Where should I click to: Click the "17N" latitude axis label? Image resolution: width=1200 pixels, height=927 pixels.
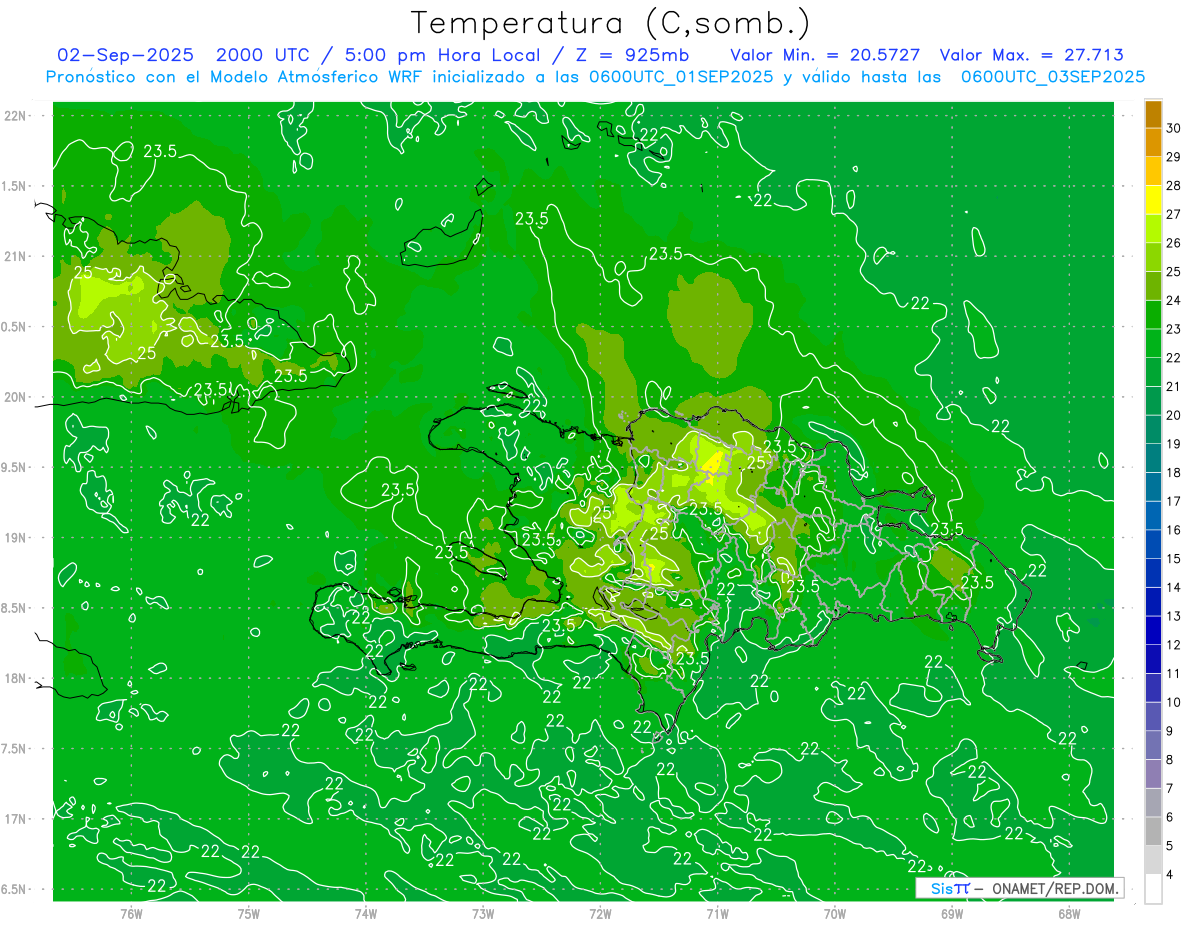pyautogui.click(x=16, y=819)
